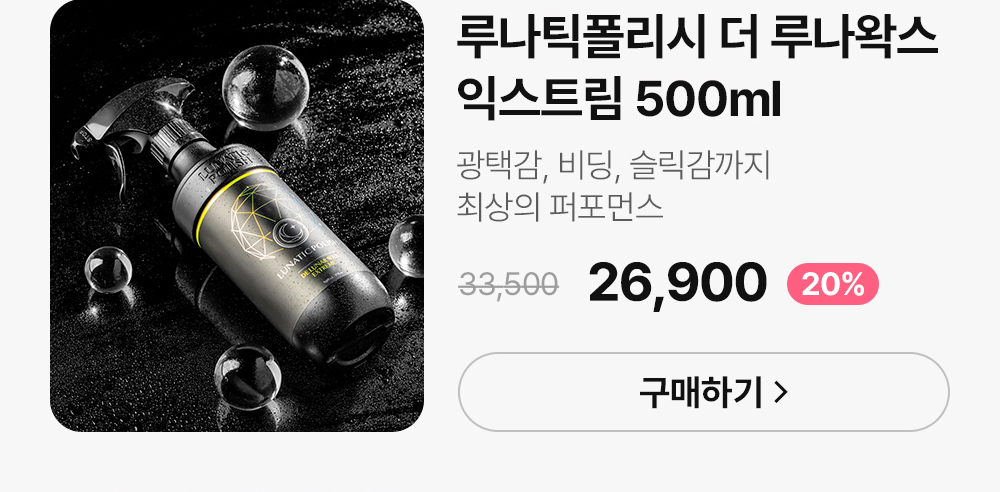Click the chevron arrow beside 구매하기
1000x492 pixels.
(x=781, y=393)
